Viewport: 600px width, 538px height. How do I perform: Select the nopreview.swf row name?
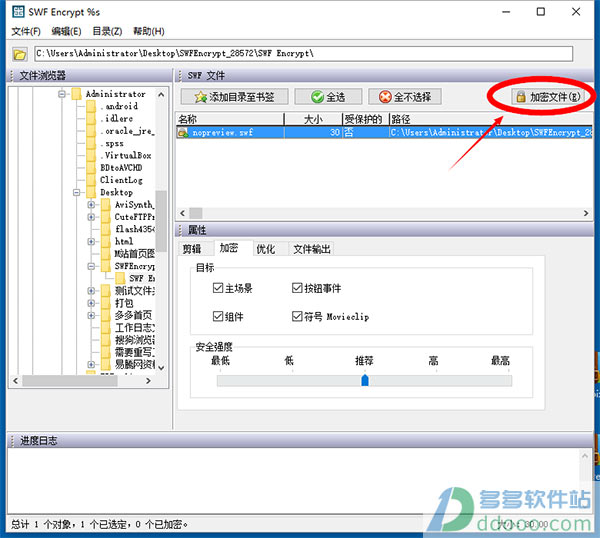point(222,132)
